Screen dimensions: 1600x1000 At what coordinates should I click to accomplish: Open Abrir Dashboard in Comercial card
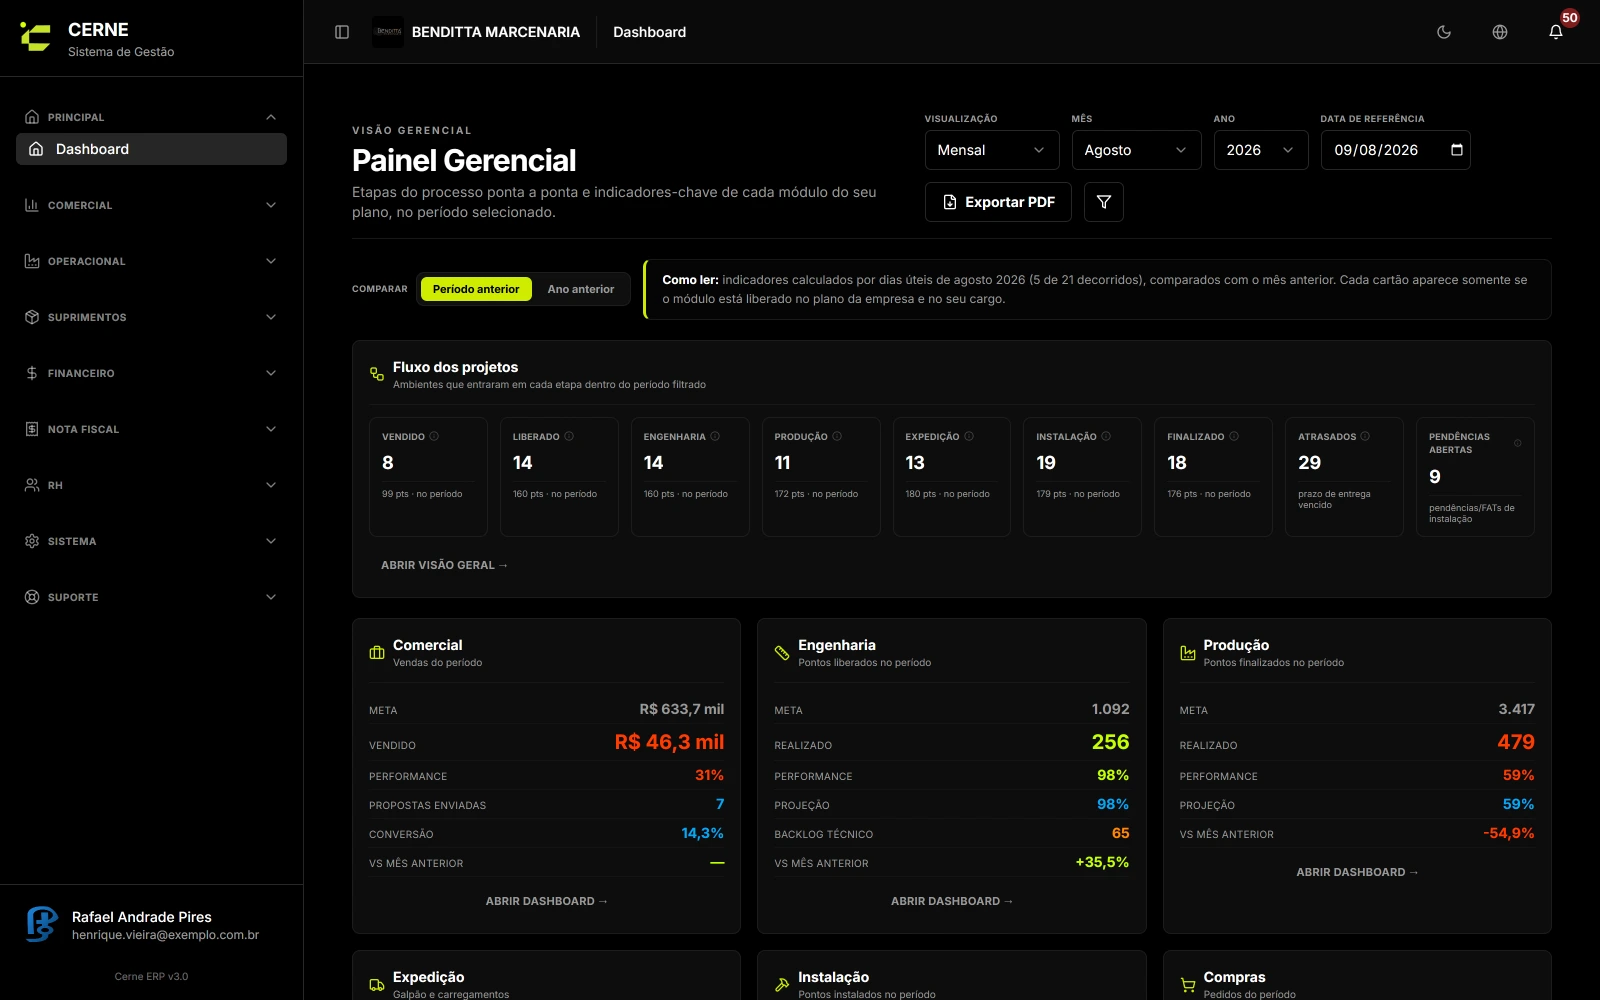pos(546,901)
